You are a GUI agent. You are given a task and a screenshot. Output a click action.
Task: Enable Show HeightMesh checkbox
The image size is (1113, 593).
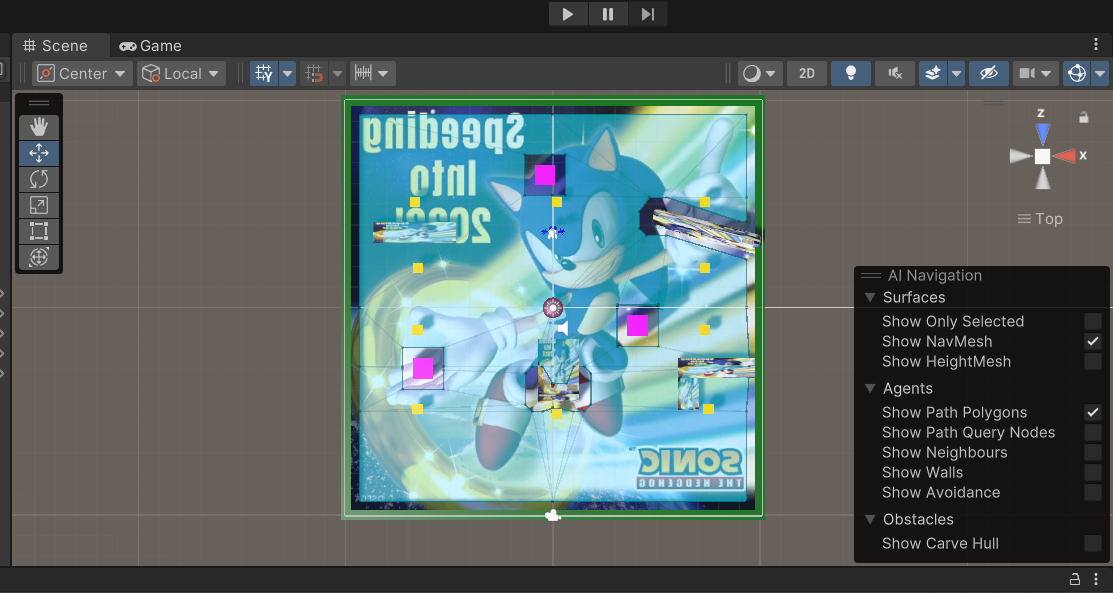[x=1093, y=361]
